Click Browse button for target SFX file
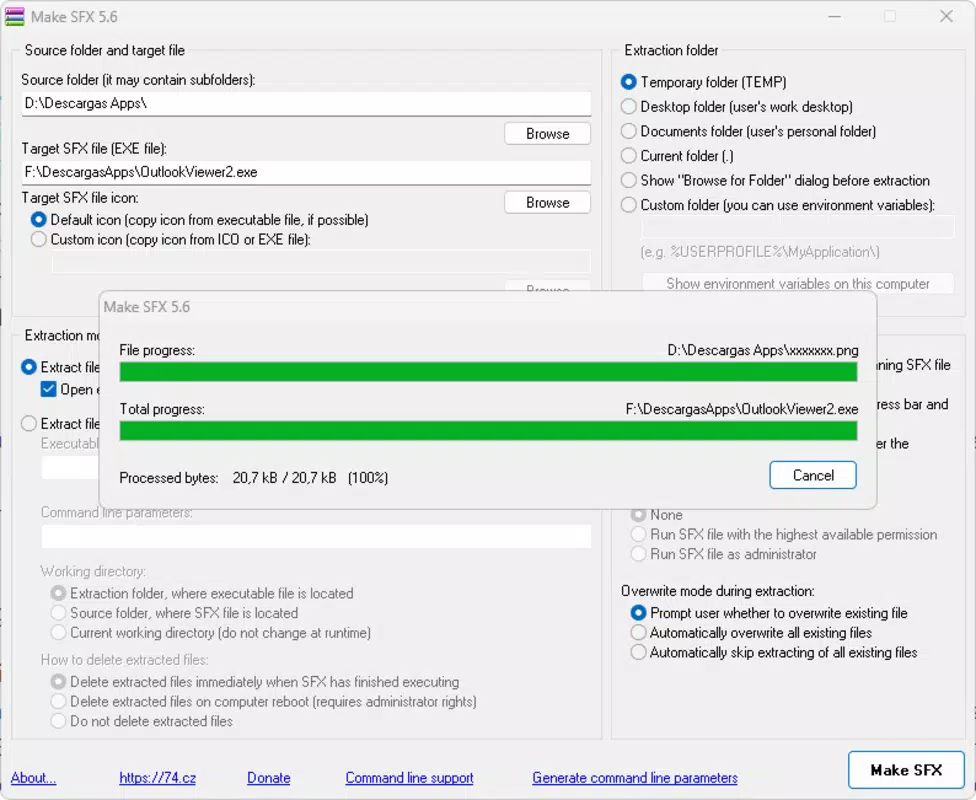 [x=547, y=203]
